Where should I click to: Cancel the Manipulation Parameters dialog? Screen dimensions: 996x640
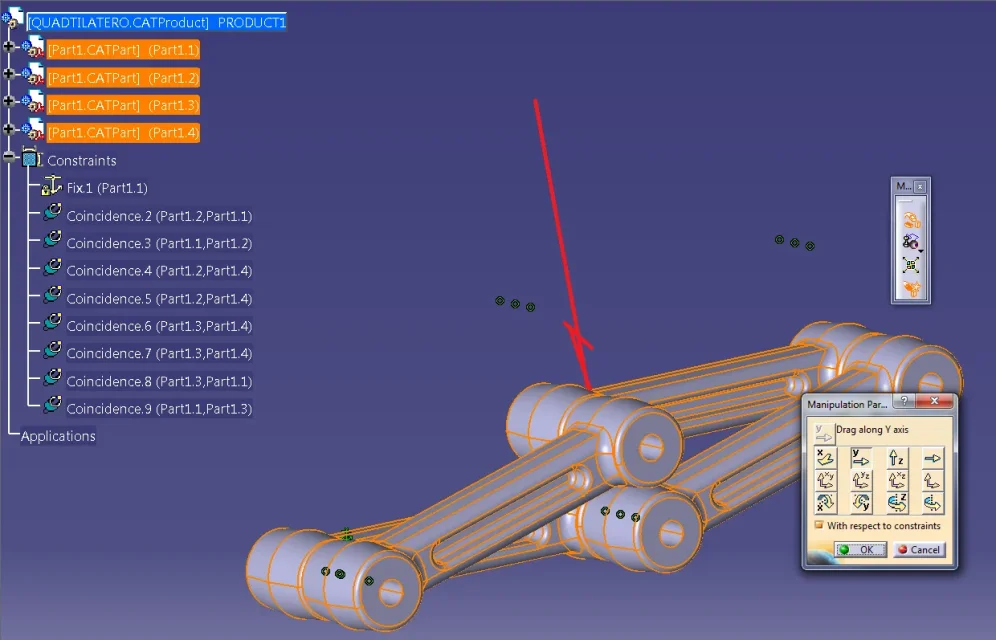click(919, 550)
